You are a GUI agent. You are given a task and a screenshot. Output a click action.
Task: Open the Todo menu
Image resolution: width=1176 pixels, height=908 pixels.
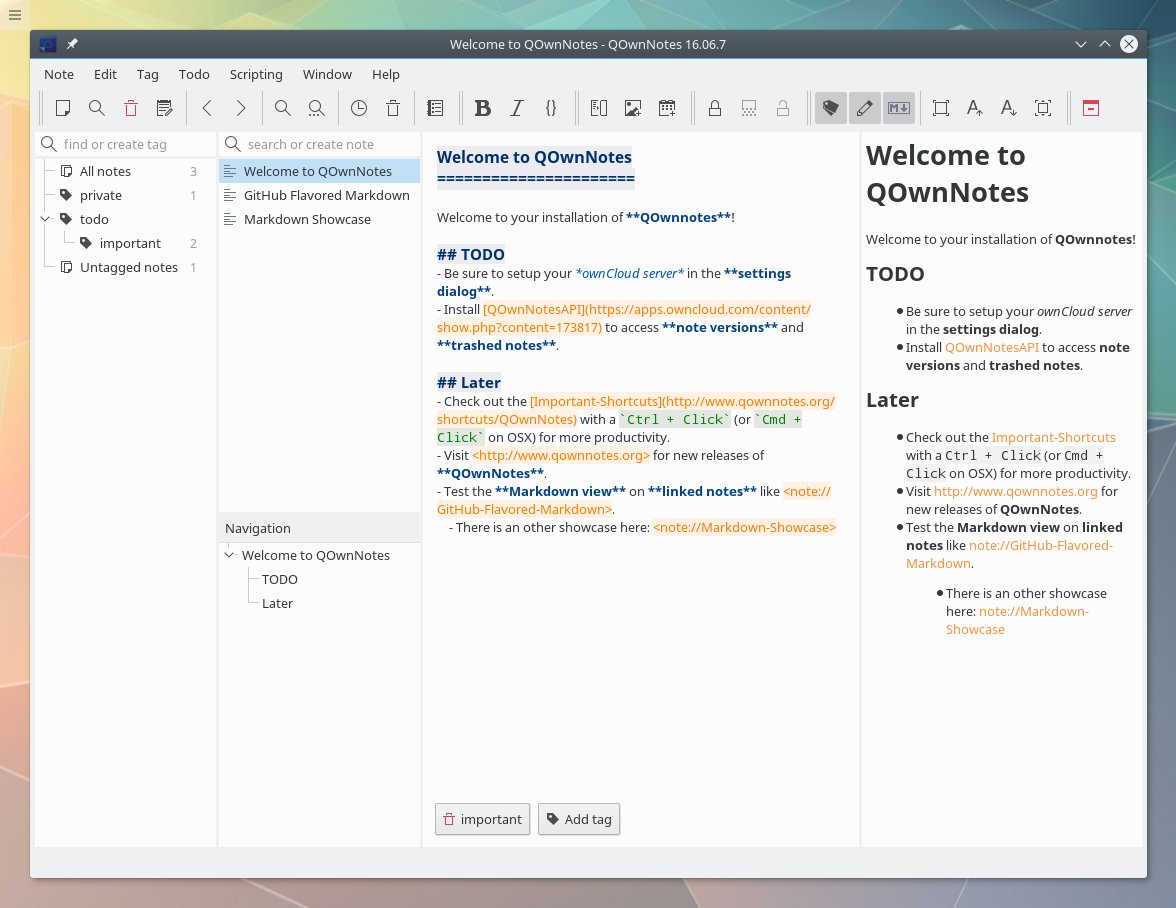tap(194, 74)
